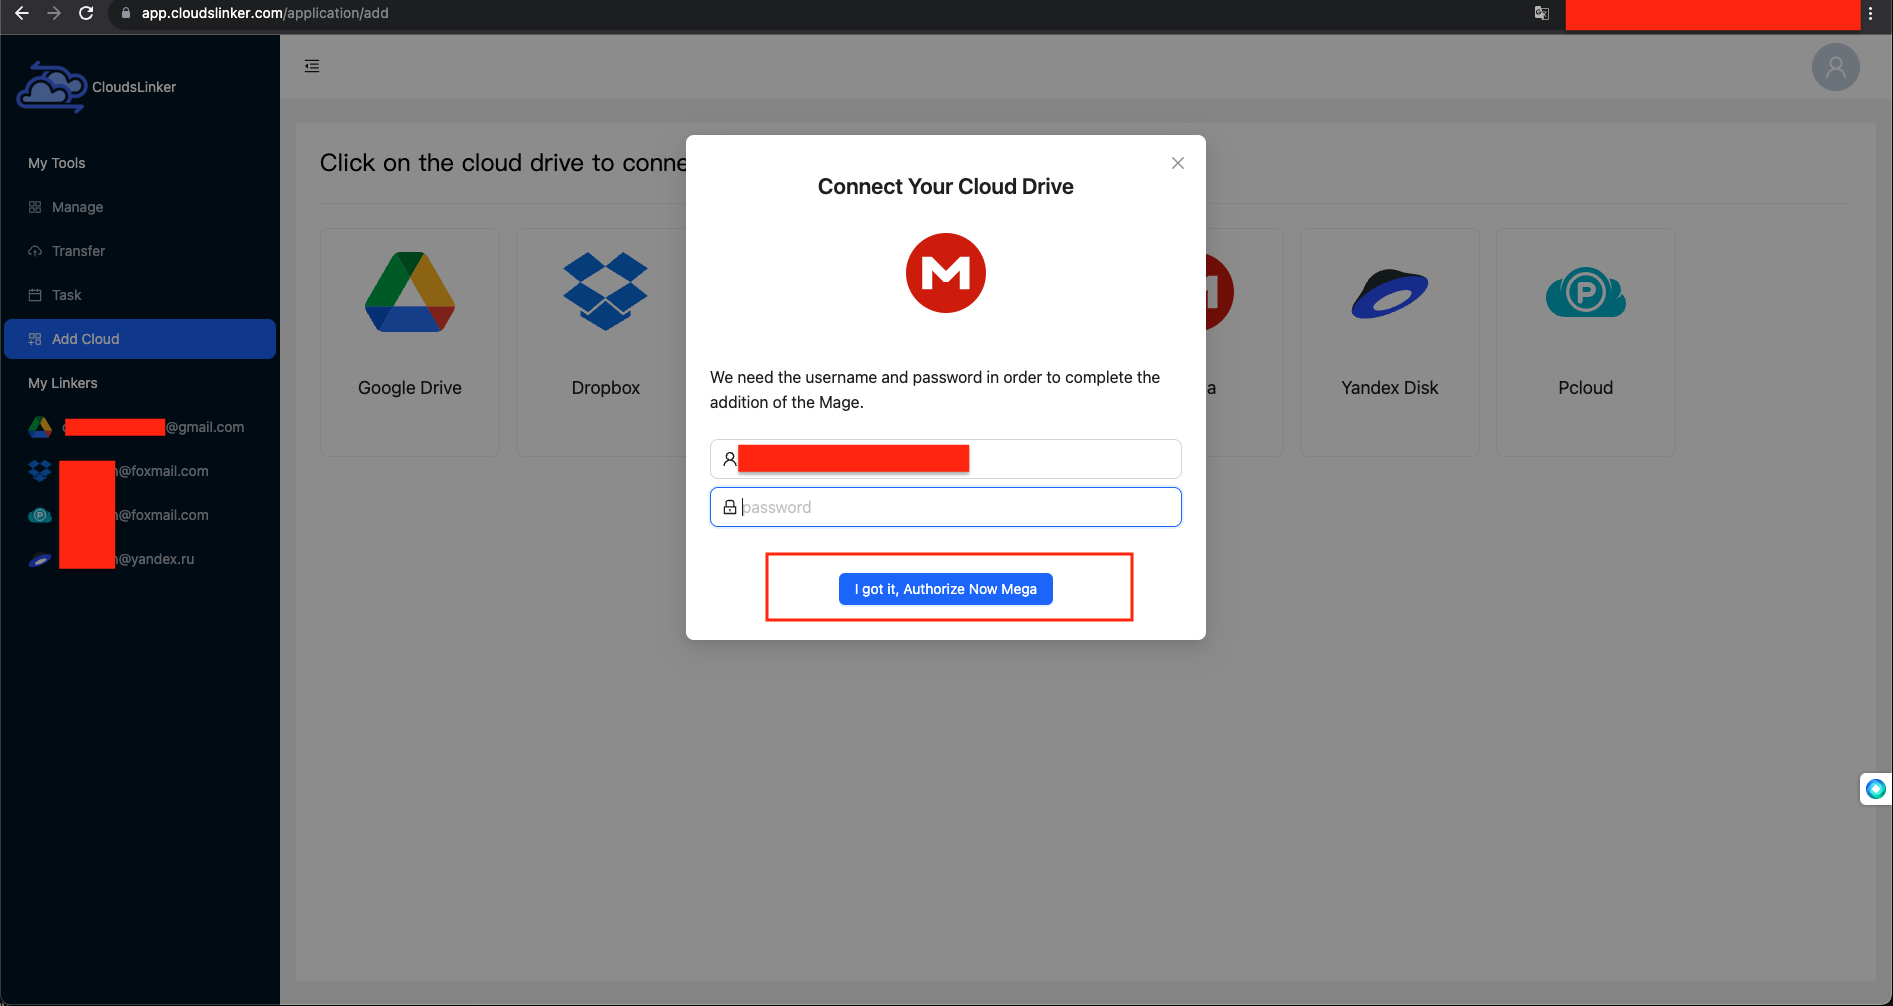Open the Pcloud foxmail.com linker
The width and height of the screenshot is (1893, 1006).
140,515
